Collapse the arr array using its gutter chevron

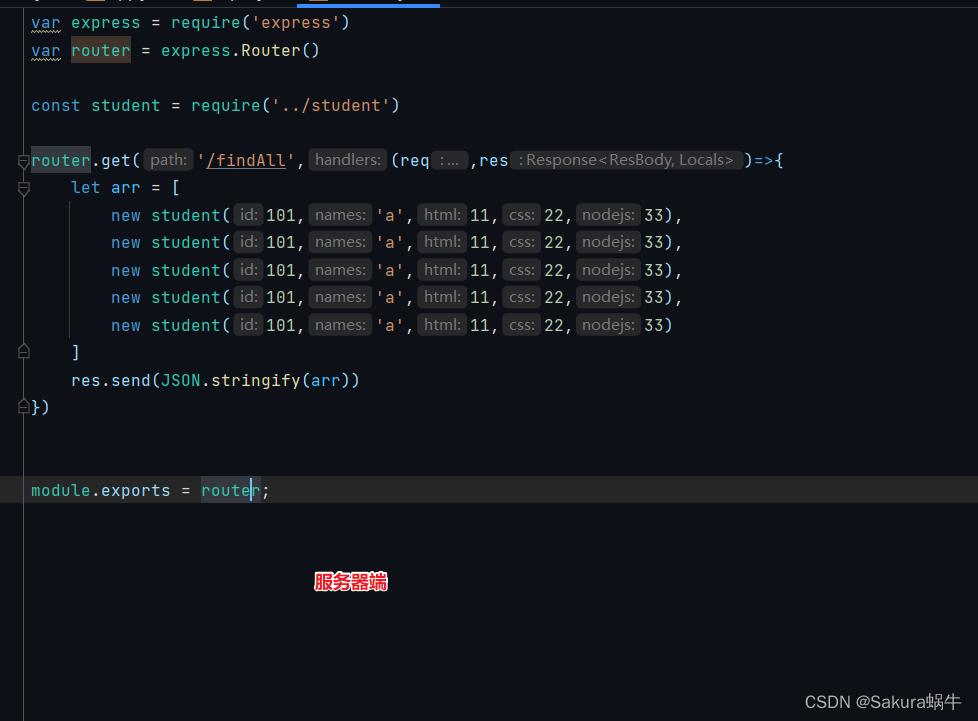(x=22, y=187)
